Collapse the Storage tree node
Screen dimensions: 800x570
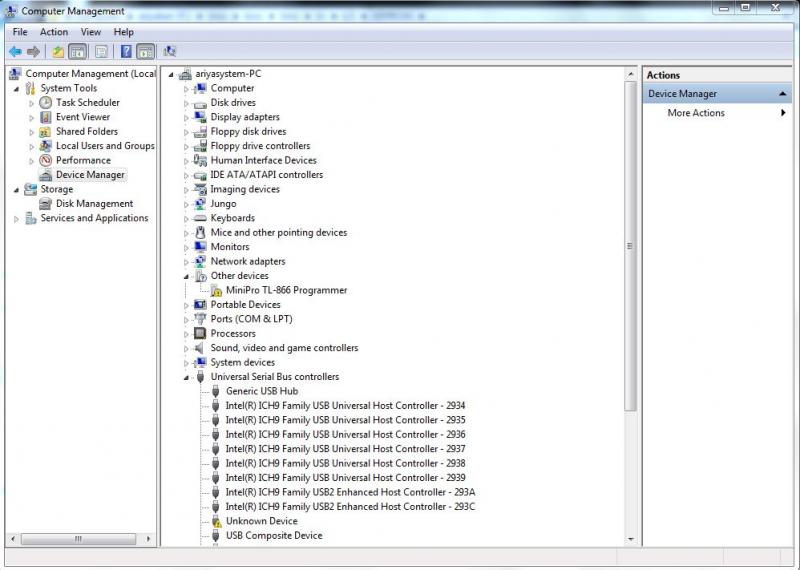pyautogui.click(x=16, y=190)
